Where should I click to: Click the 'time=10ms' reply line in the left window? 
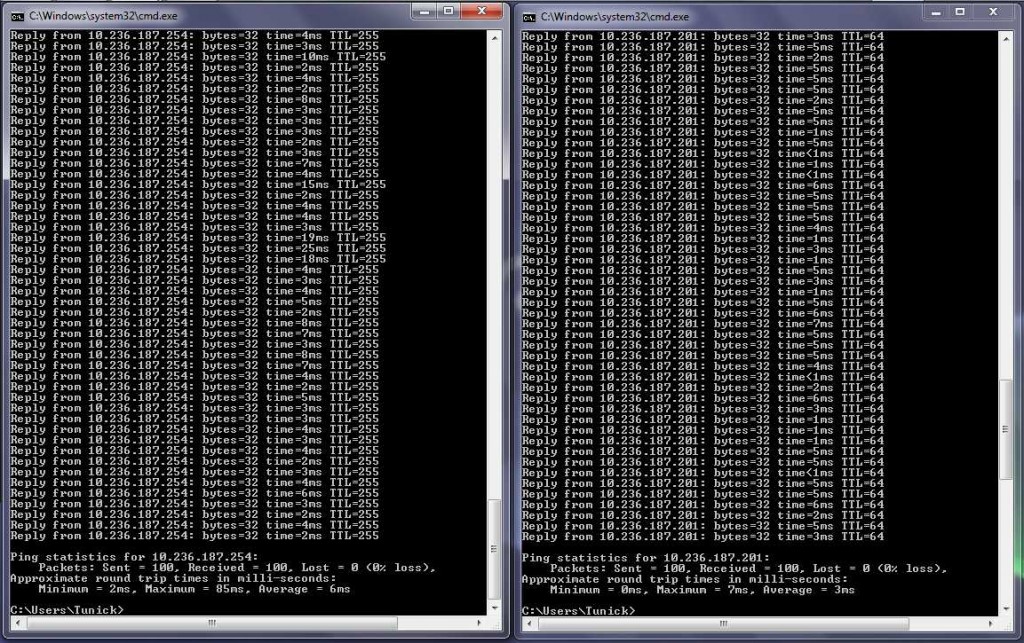198,57
